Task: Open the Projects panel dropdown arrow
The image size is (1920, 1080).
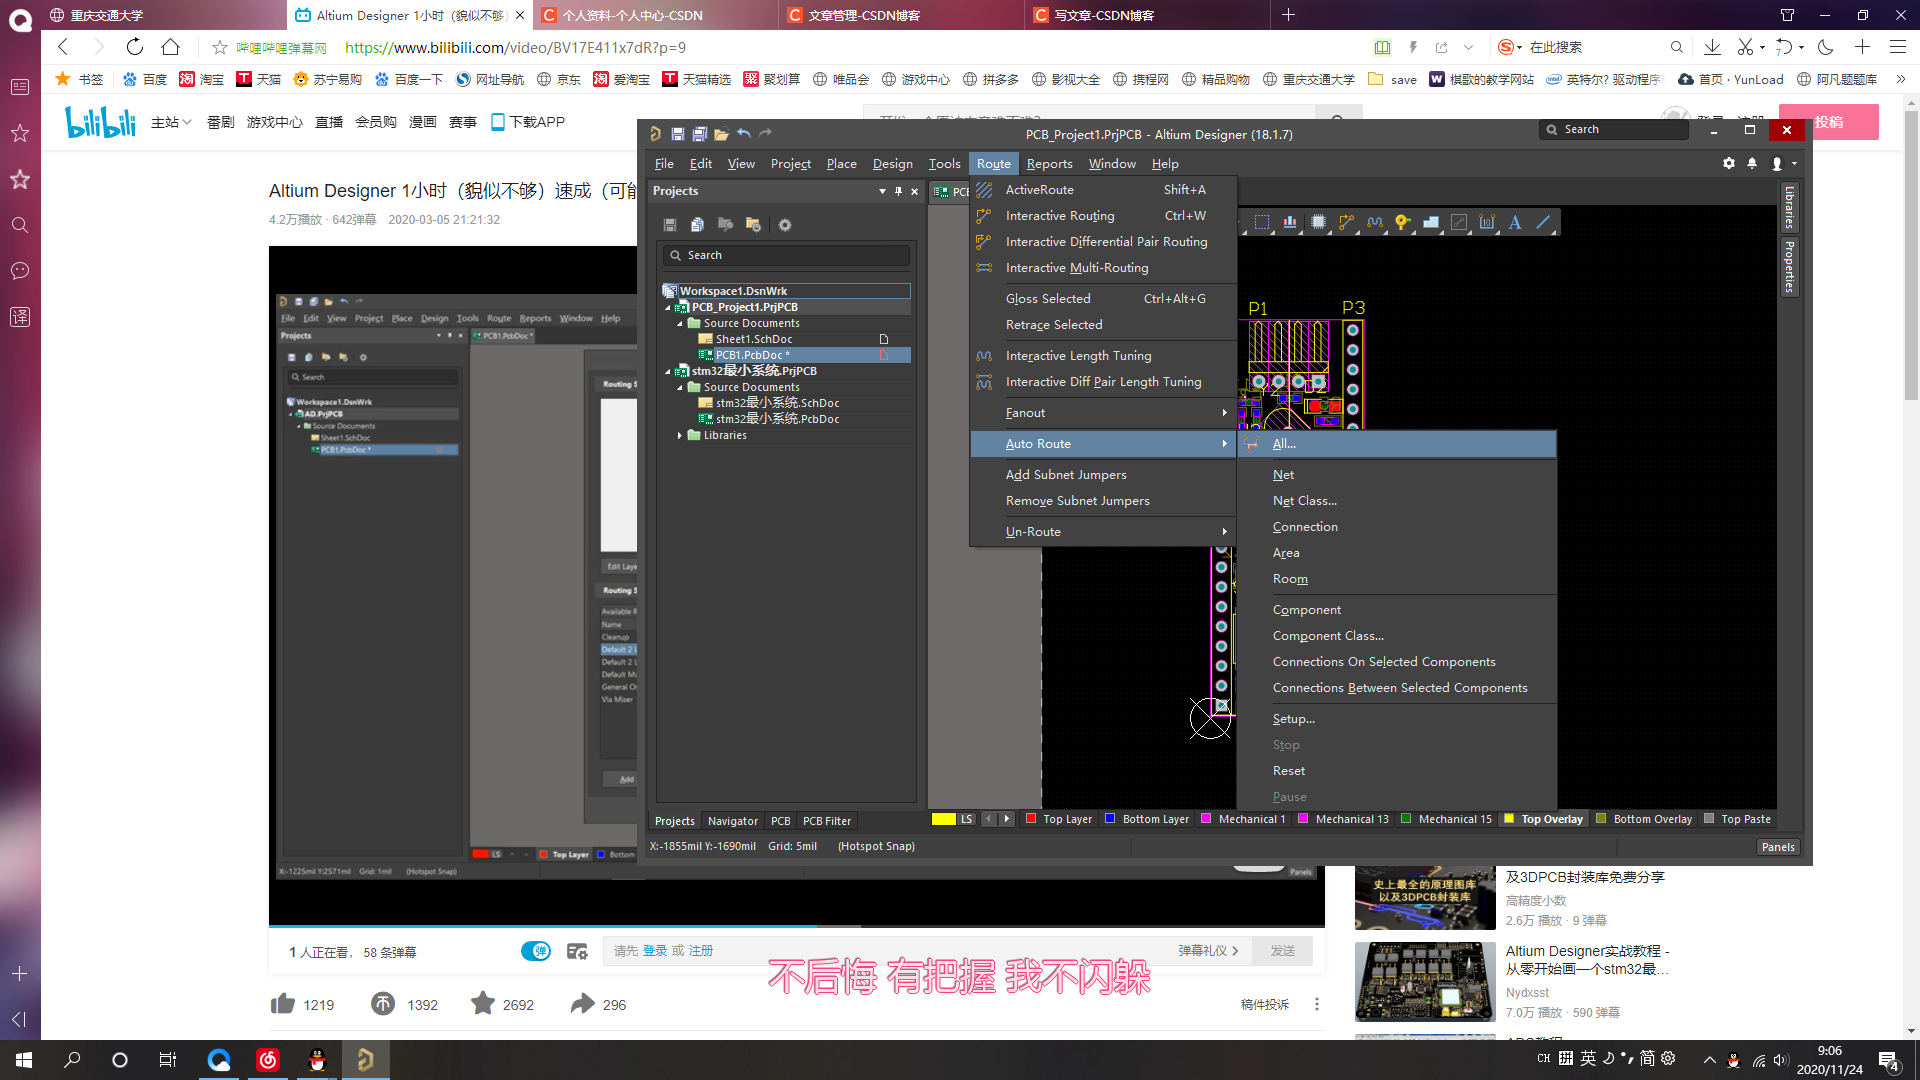Action: tap(882, 191)
